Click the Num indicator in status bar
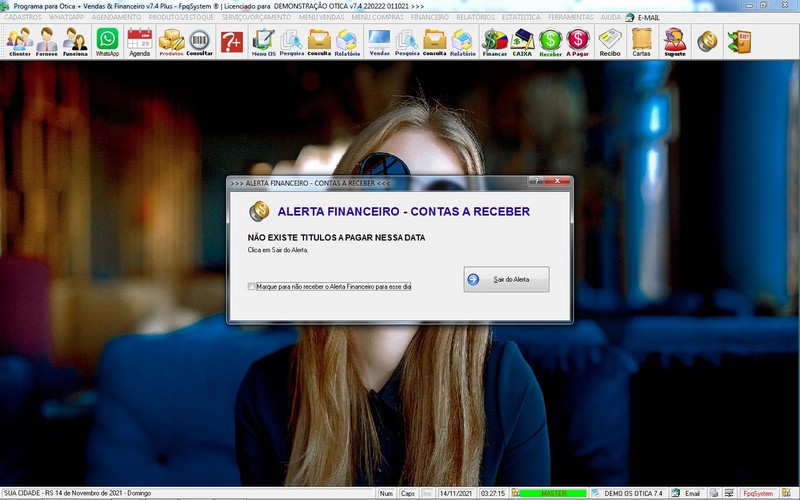800x500 pixels. (x=386, y=493)
